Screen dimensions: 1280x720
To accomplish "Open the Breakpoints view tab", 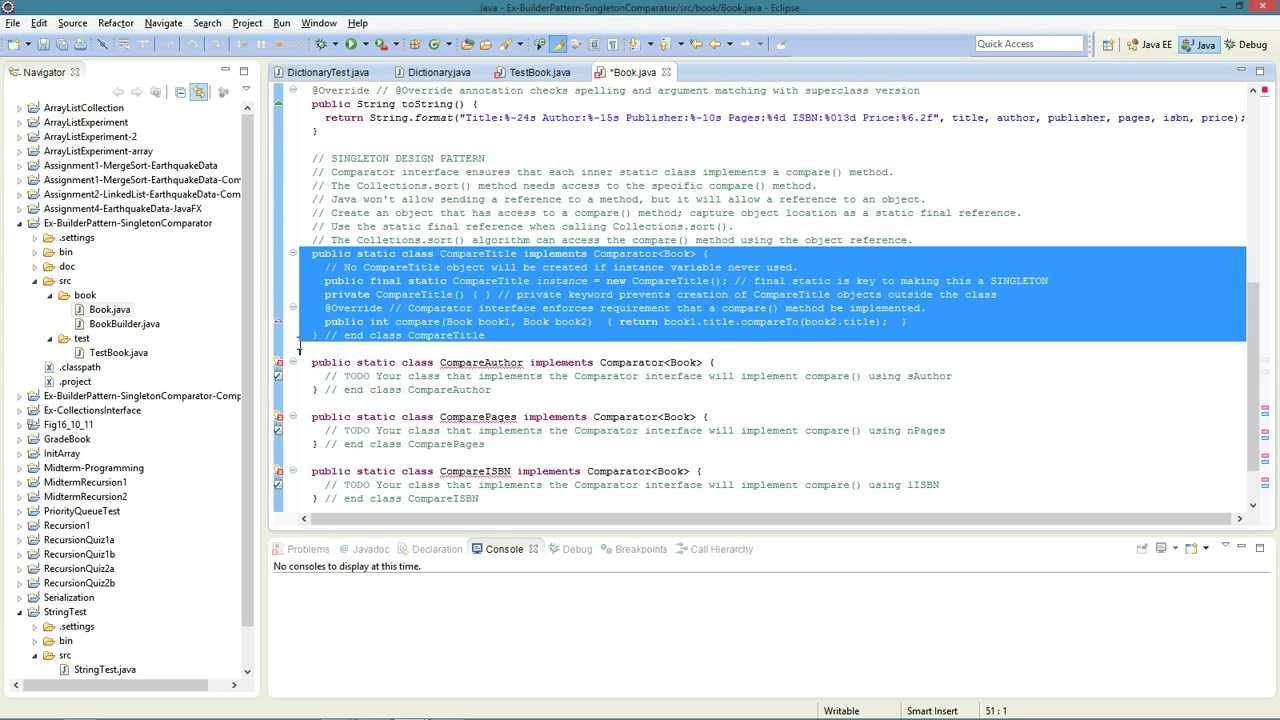I will coord(634,549).
